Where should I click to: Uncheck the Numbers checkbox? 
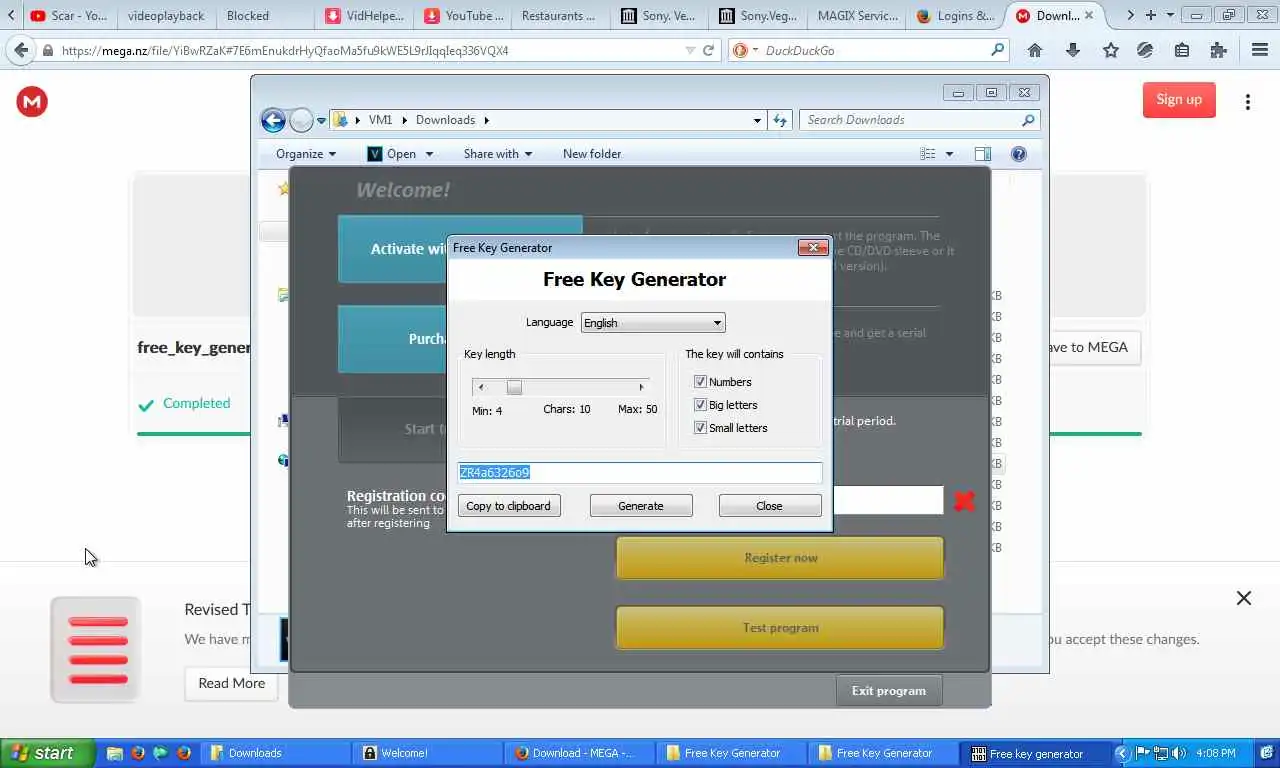pos(700,381)
